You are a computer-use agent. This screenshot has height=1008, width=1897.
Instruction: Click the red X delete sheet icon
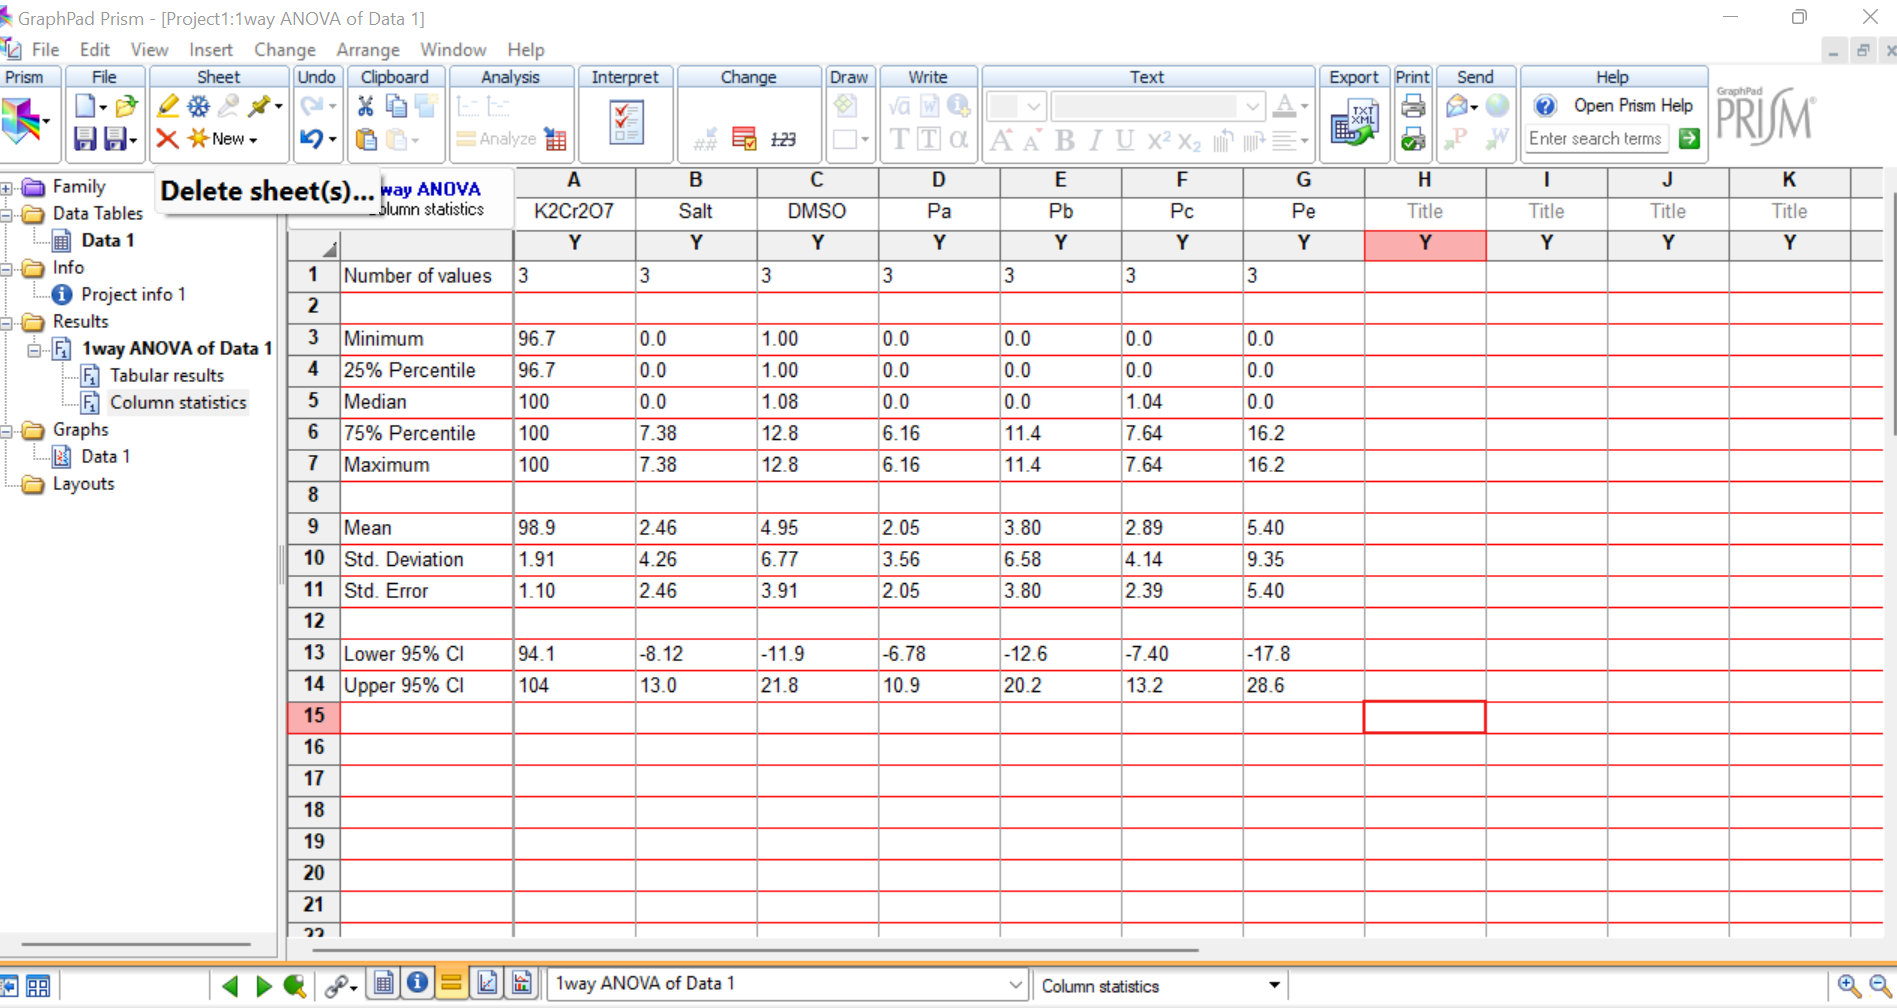pyautogui.click(x=167, y=139)
